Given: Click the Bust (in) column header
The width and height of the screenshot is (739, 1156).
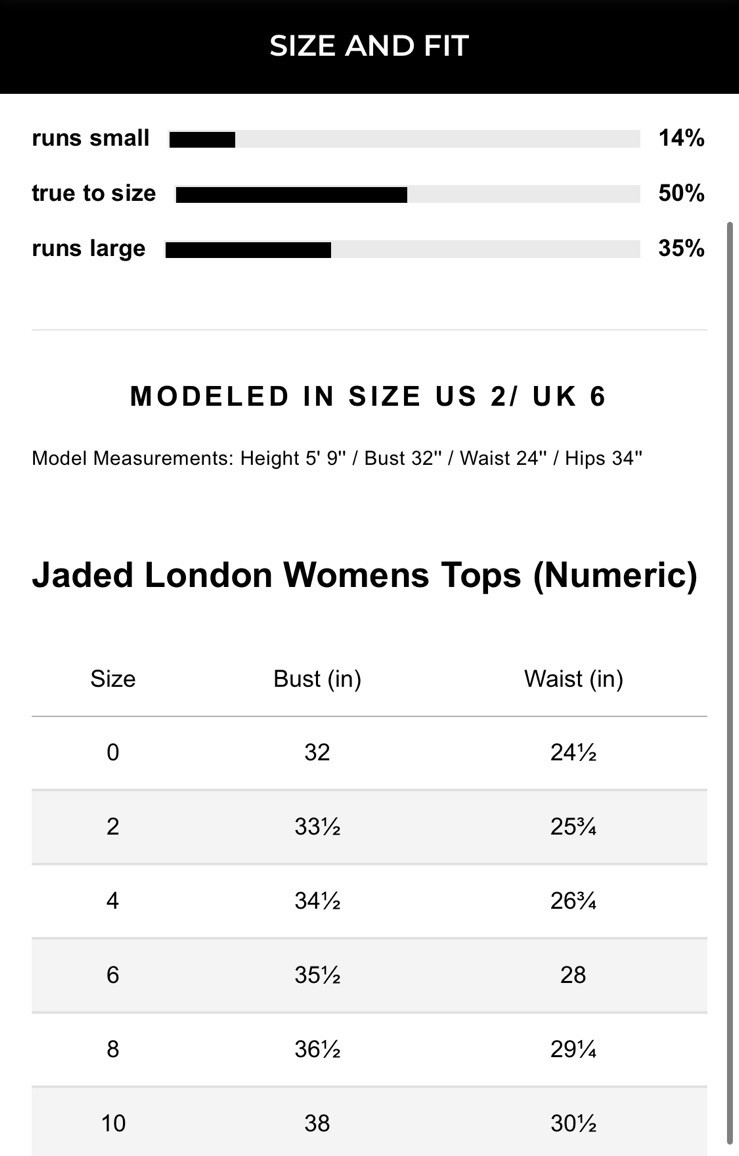Looking at the screenshot, I should tap(317, 679).
